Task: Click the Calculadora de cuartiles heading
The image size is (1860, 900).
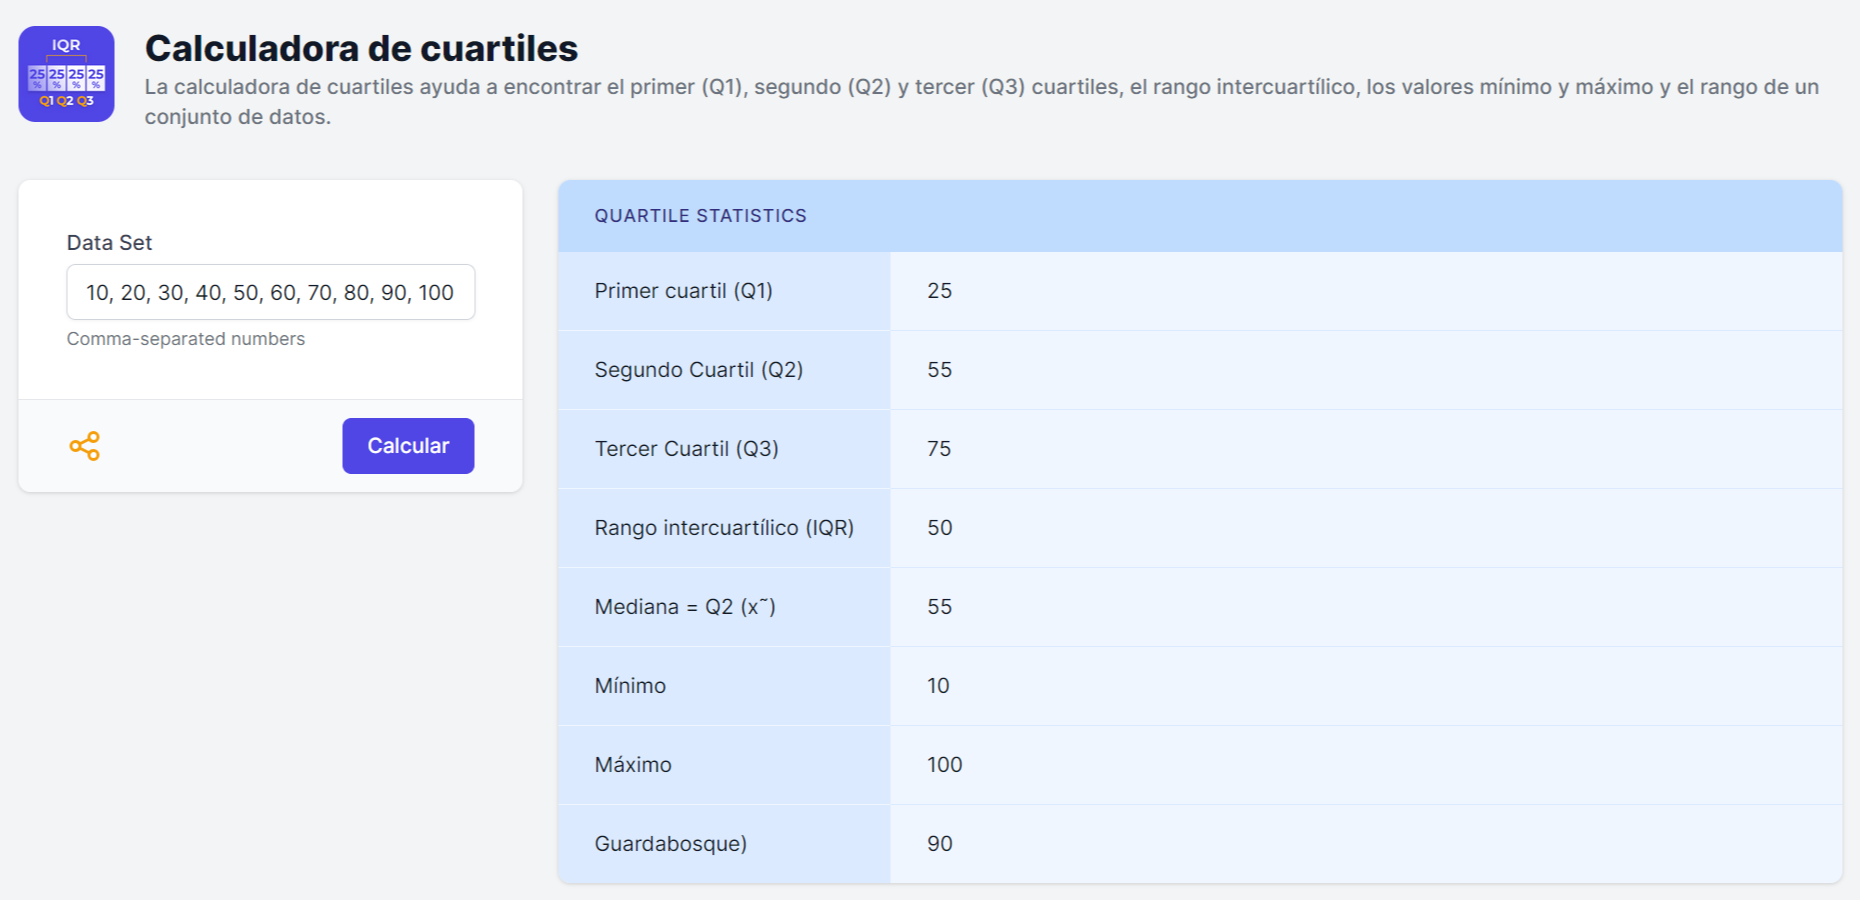Action: [x=361, y=48]
